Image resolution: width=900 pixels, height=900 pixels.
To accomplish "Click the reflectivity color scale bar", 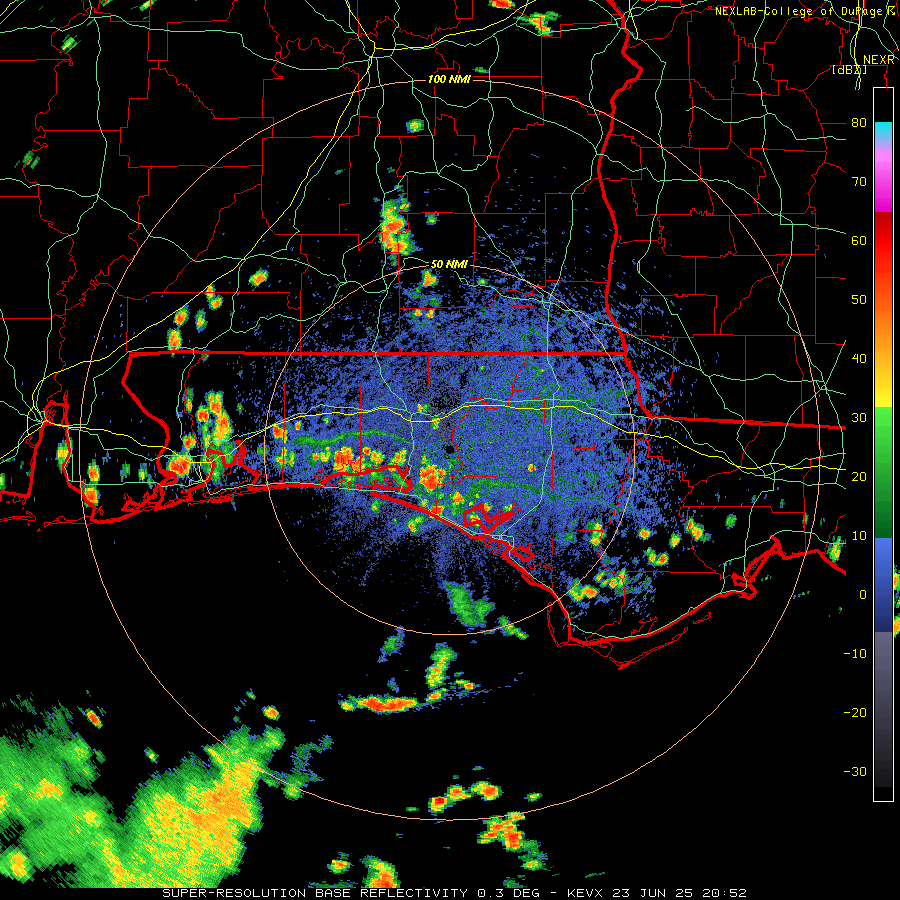I will (883, 444).
